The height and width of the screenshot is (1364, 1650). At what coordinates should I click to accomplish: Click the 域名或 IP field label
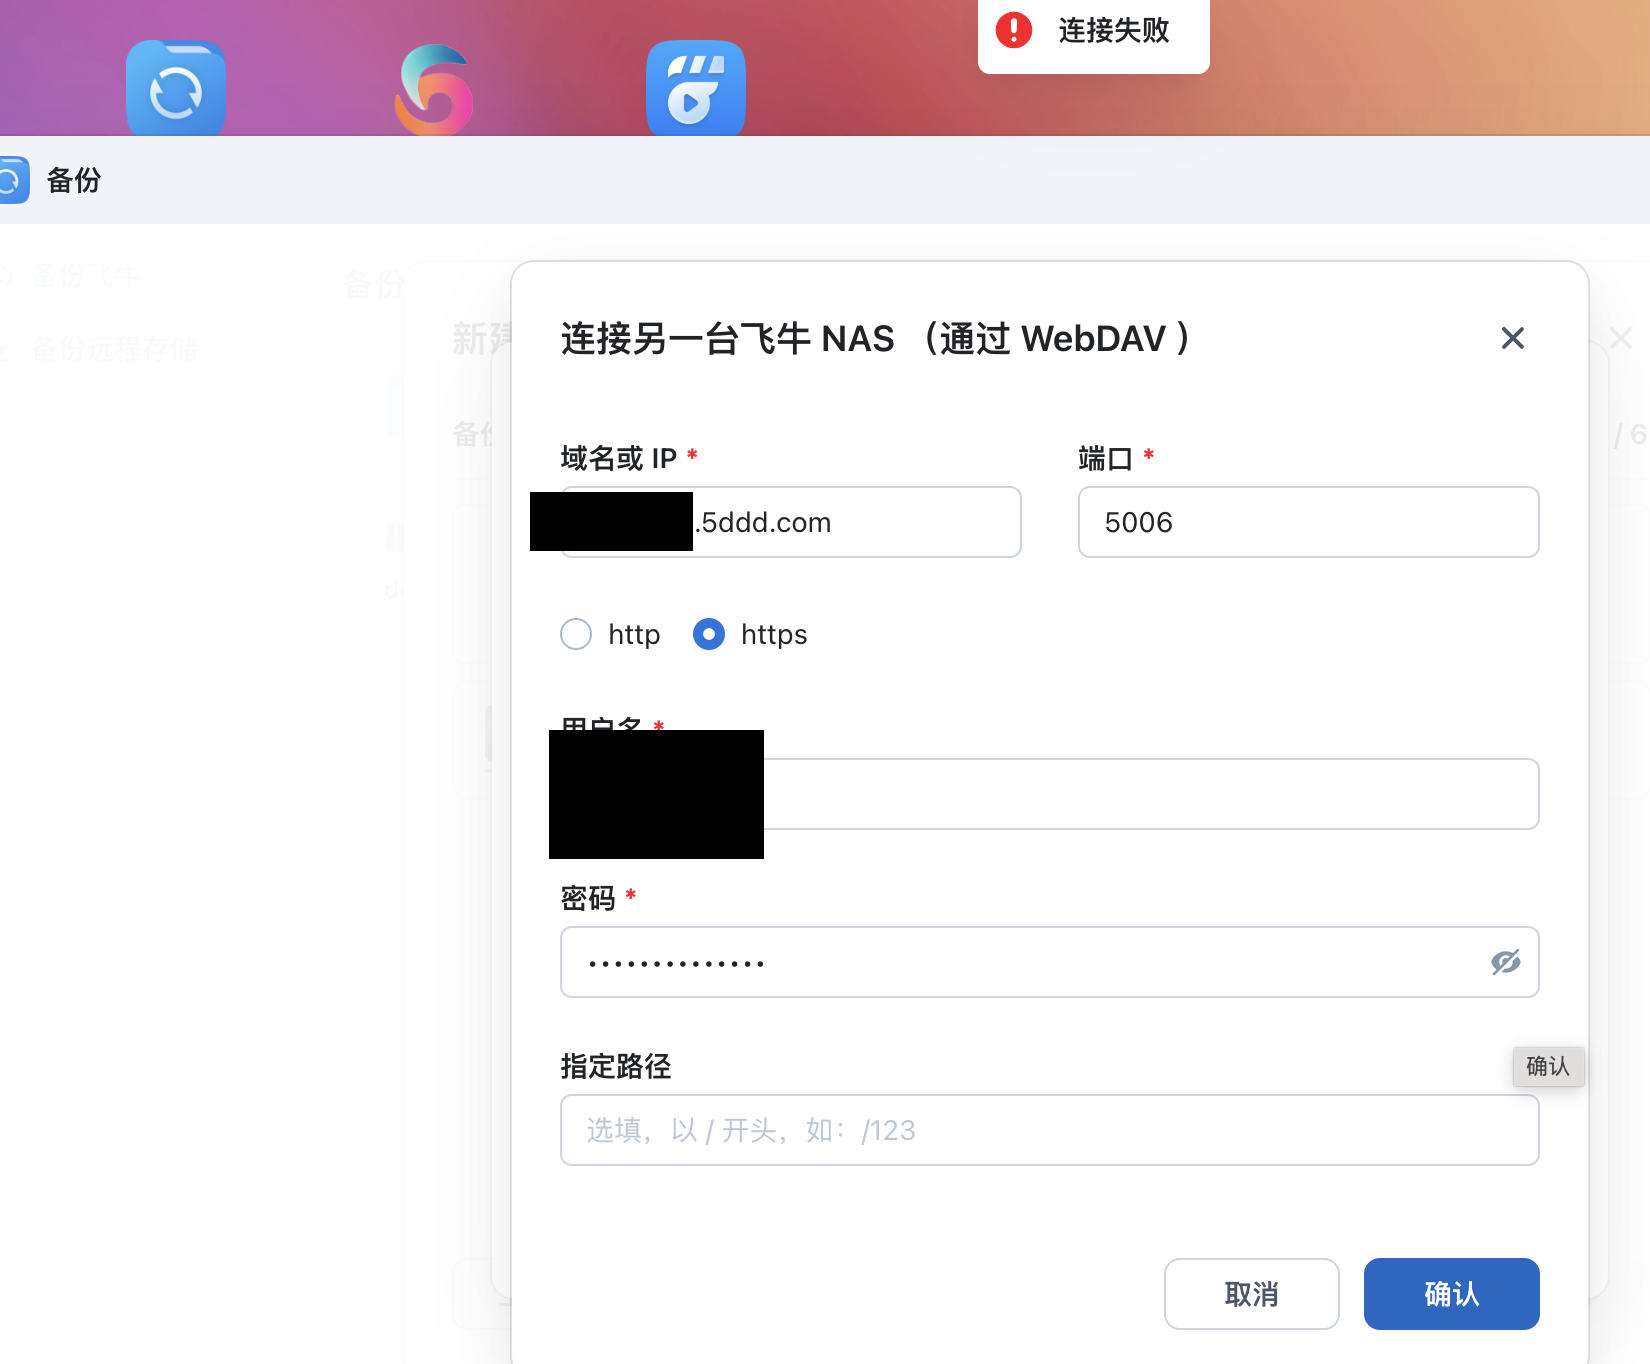(x=619, y=458)
